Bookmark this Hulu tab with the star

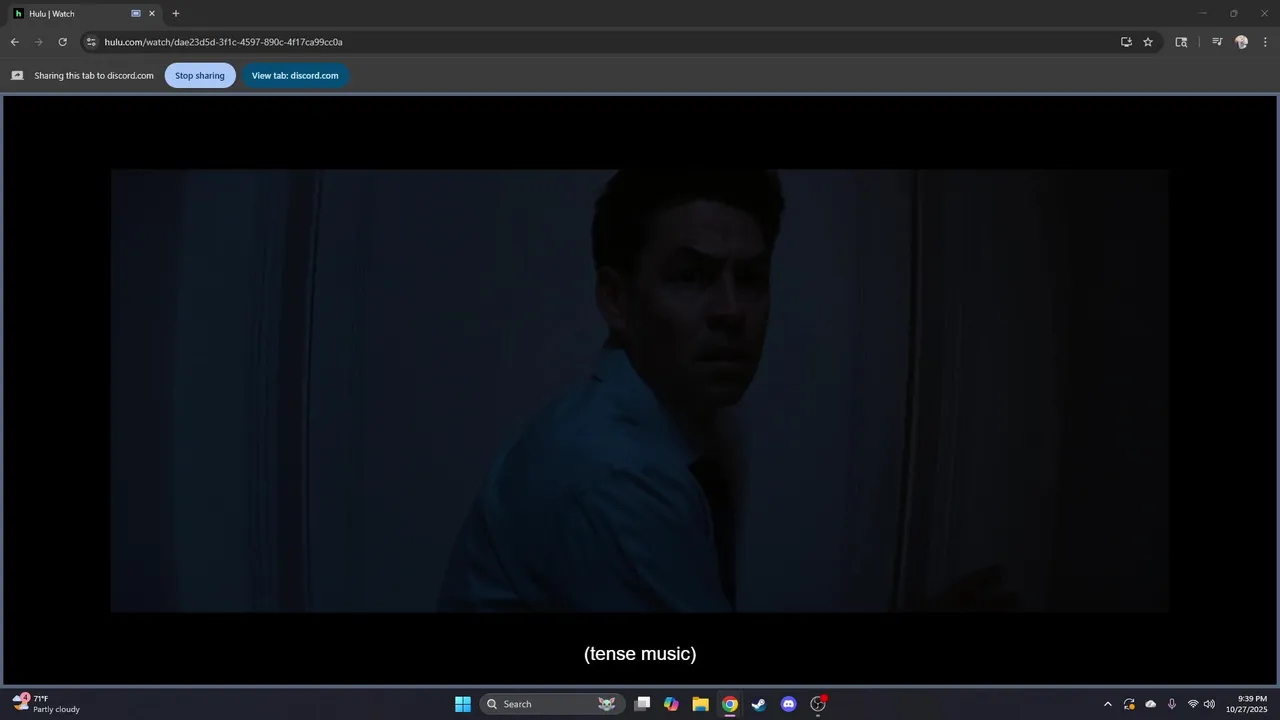pos(1148,42)
